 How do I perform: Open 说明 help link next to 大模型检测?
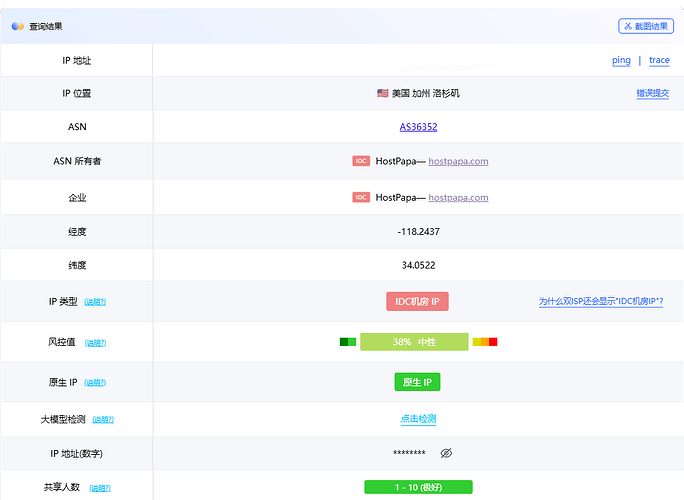pyautogui.click(x=103, y=420)
